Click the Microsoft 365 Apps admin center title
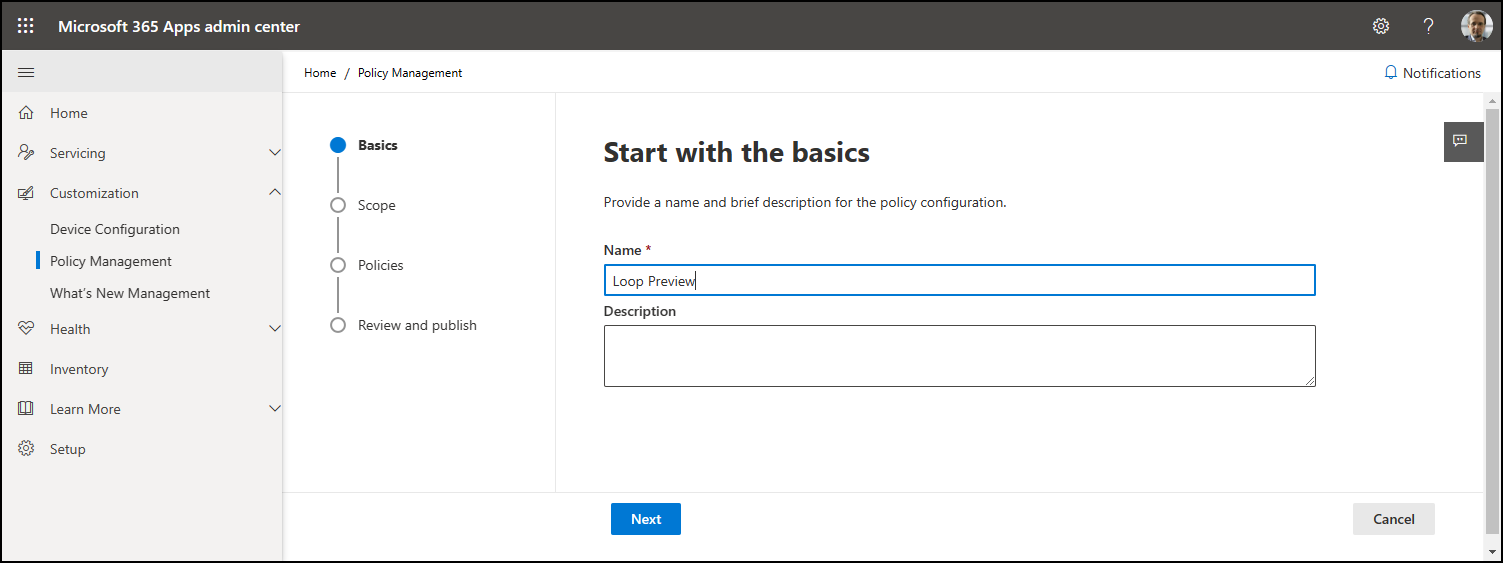 pos(179,26)
